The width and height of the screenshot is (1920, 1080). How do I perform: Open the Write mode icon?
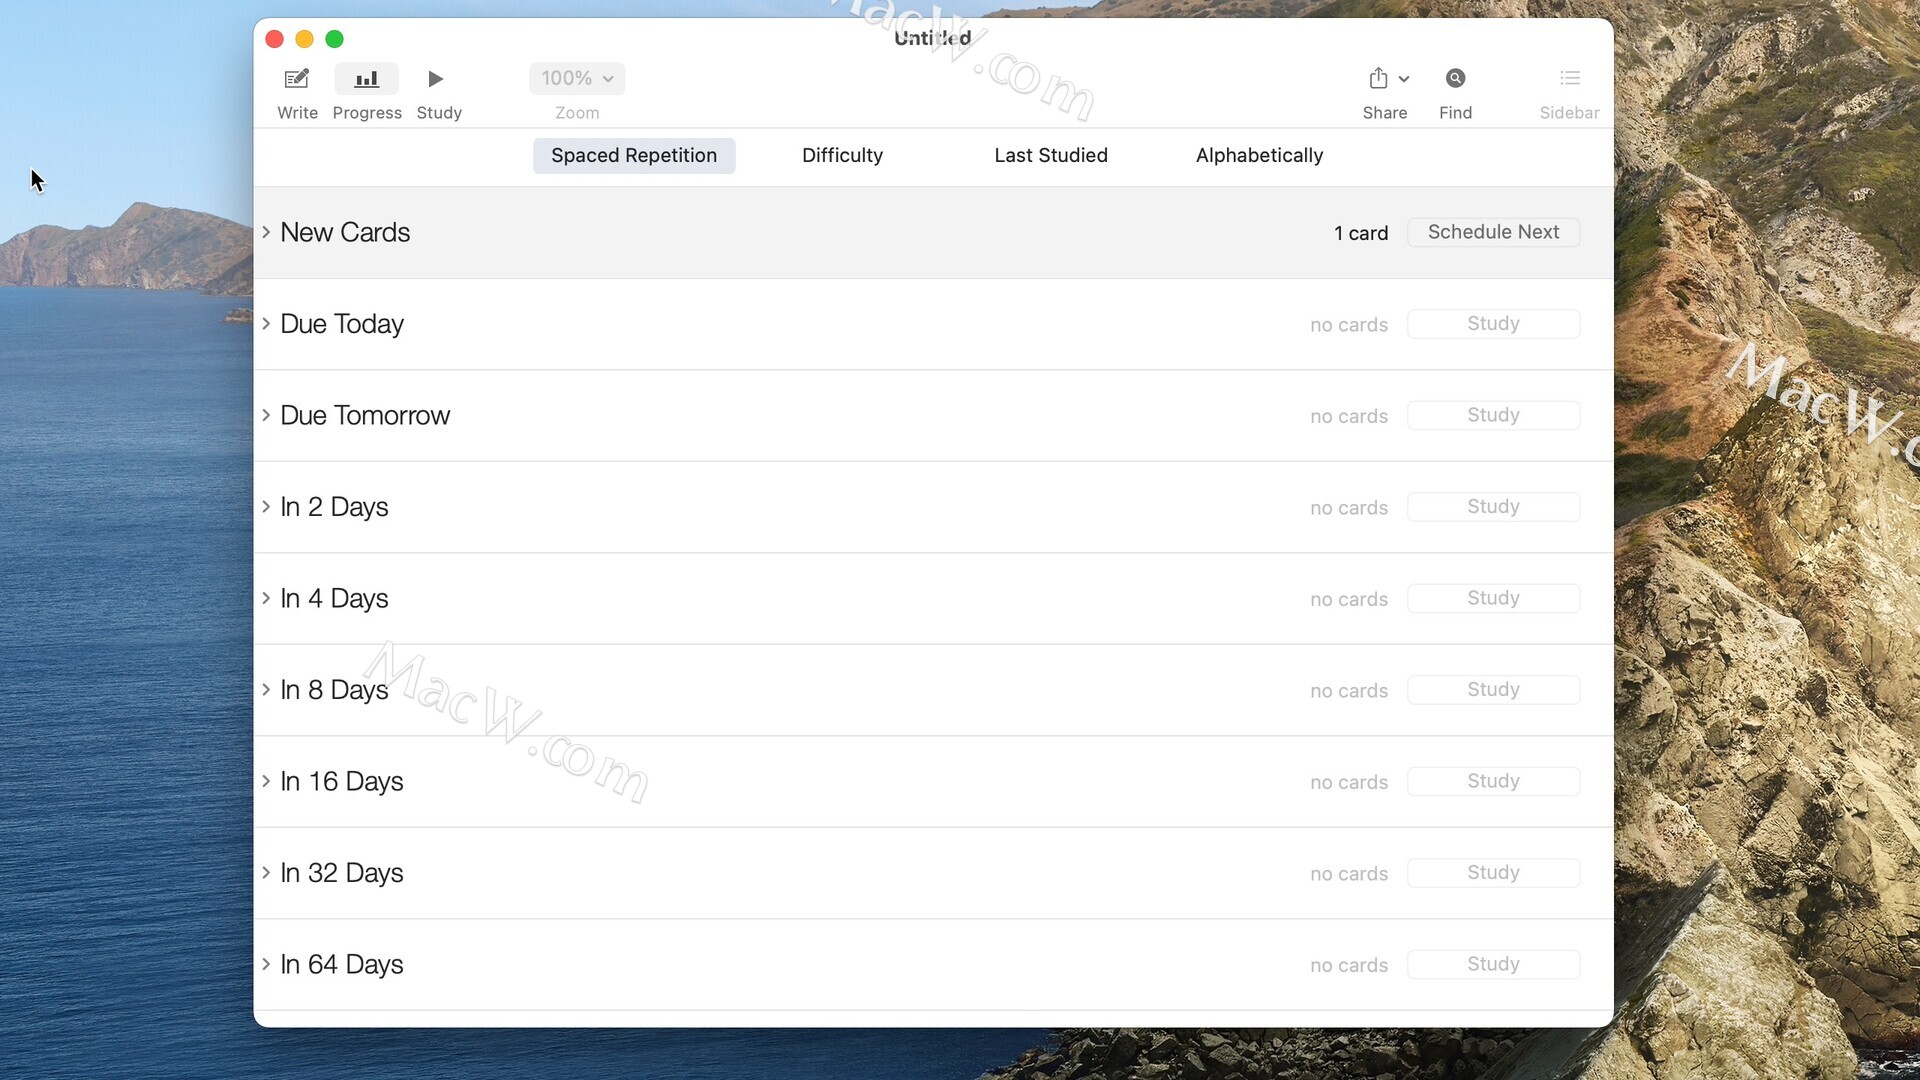(x=297, y=78)
